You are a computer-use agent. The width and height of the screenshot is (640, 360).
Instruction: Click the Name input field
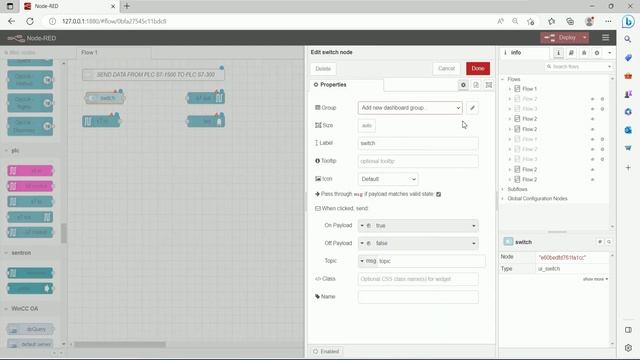pyautogui.click(x=418, y=297)
